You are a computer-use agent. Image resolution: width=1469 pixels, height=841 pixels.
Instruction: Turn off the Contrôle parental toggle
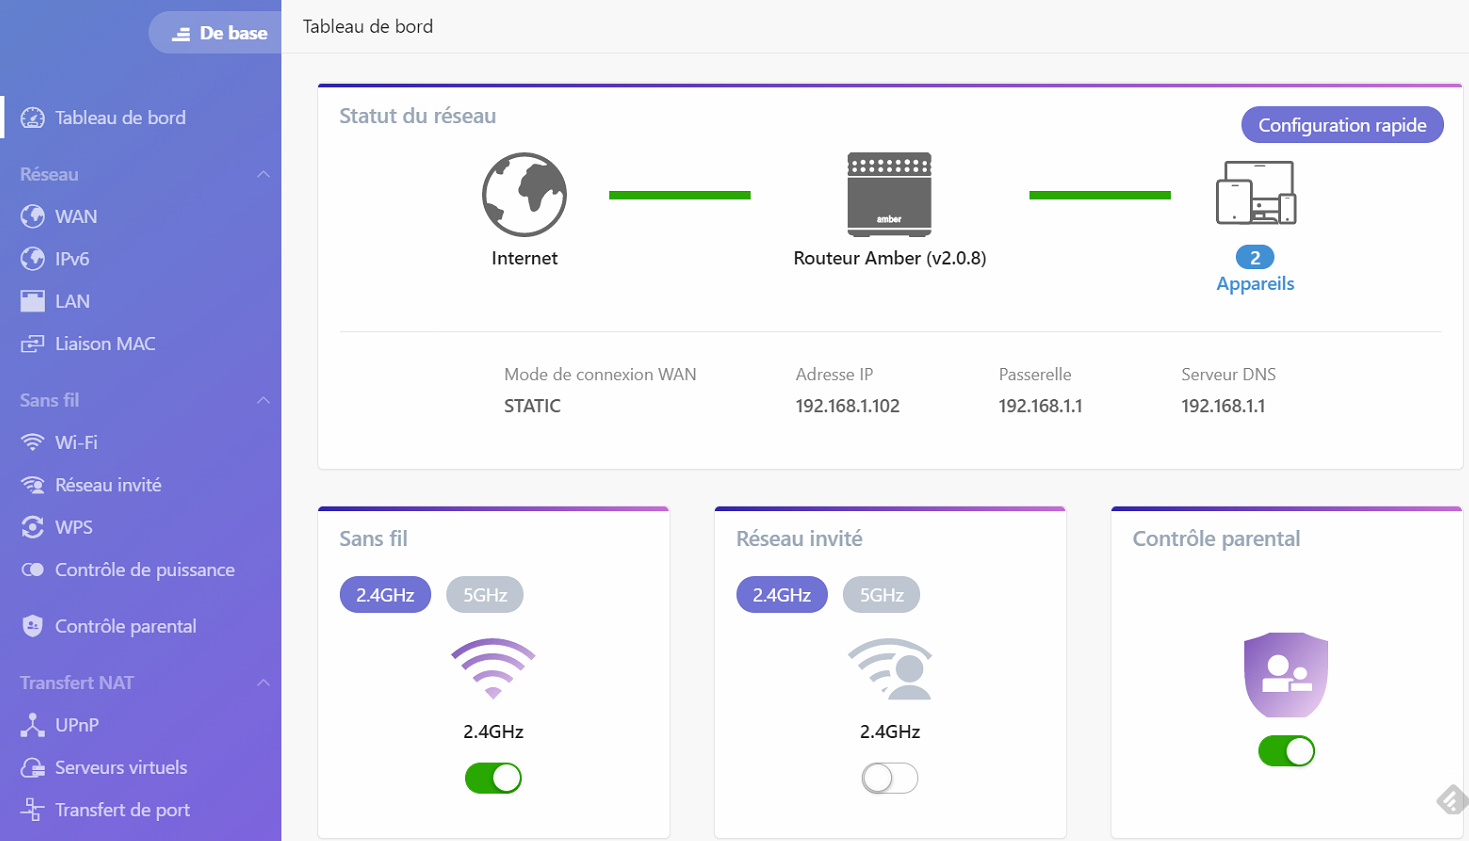click(1286, 751)
